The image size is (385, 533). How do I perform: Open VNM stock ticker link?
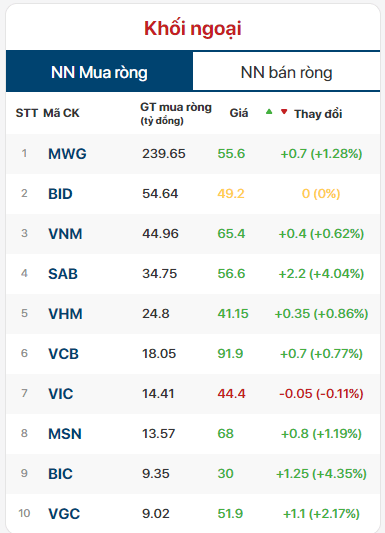(x=65, y=234)
